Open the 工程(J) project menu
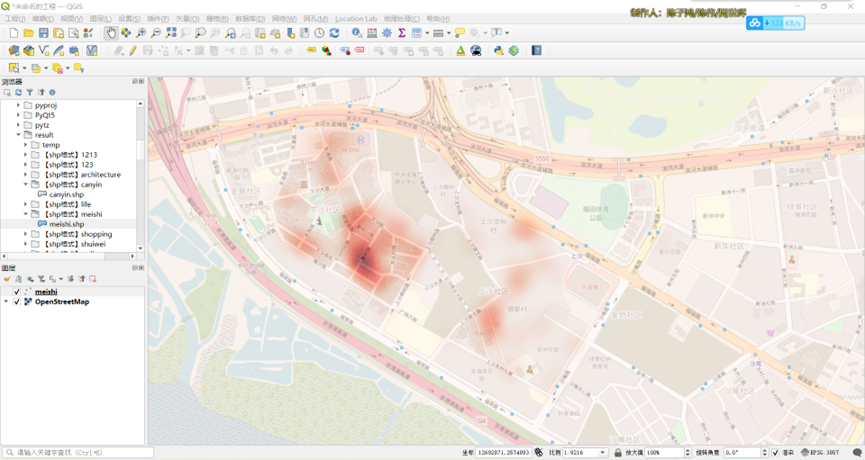The height and width of the screenshot is (460, 865). [x=15, y=19]
